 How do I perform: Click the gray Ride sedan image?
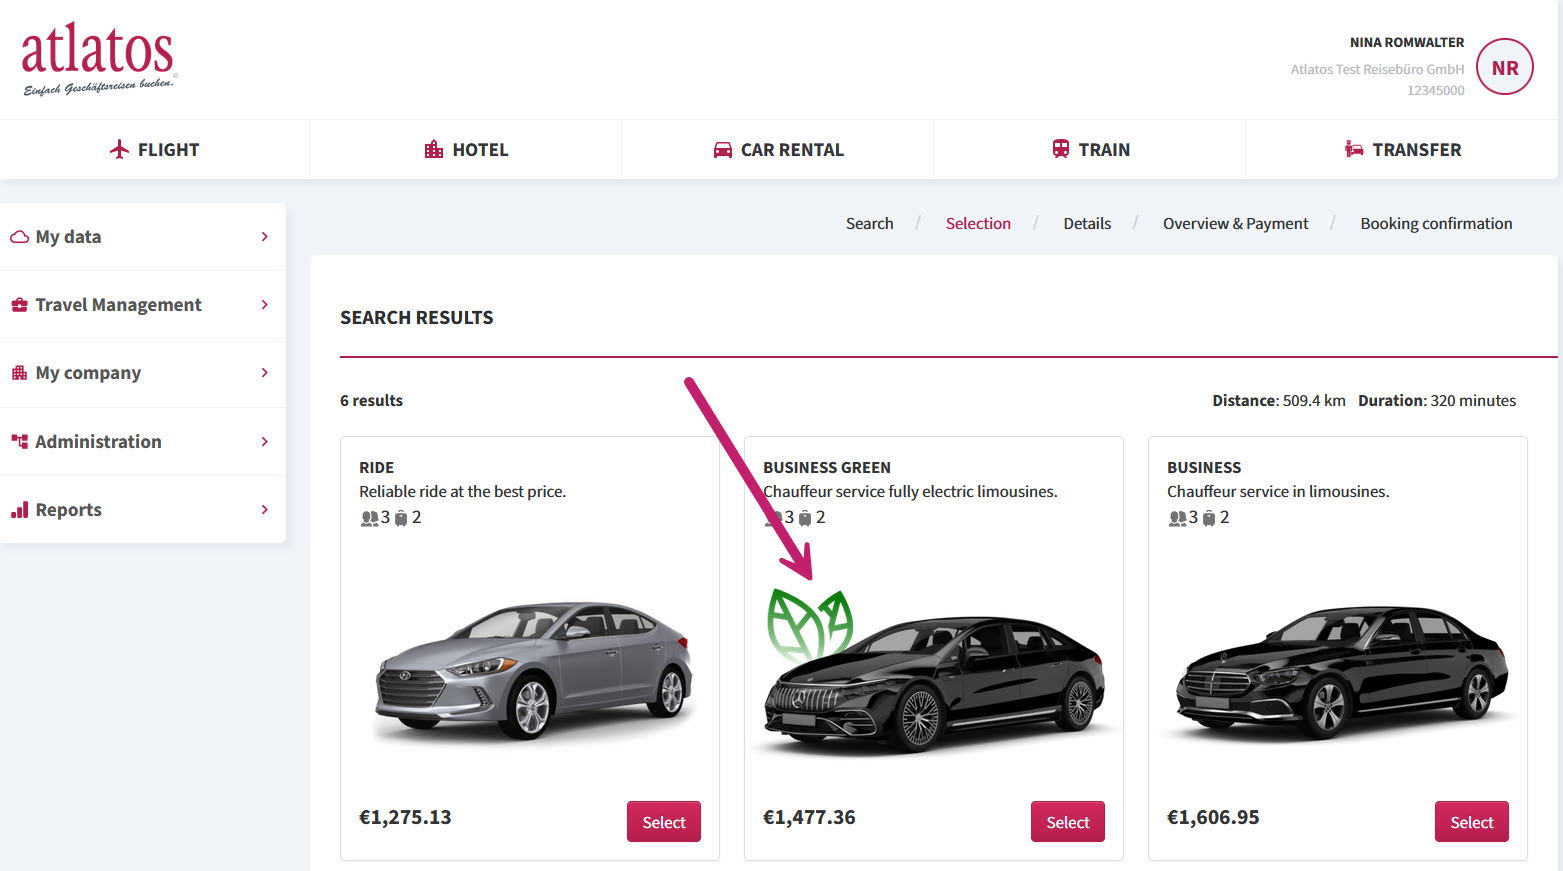tap(533, 671)
